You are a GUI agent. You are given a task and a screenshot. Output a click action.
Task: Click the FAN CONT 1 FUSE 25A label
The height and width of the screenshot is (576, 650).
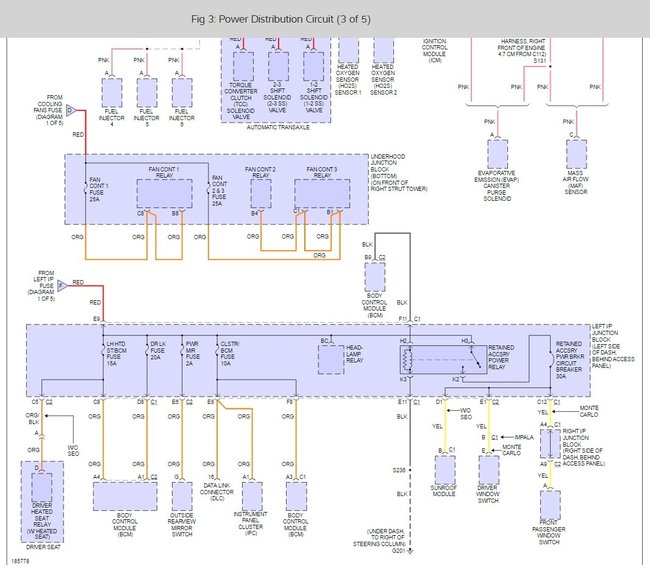(x=98, y=190)
